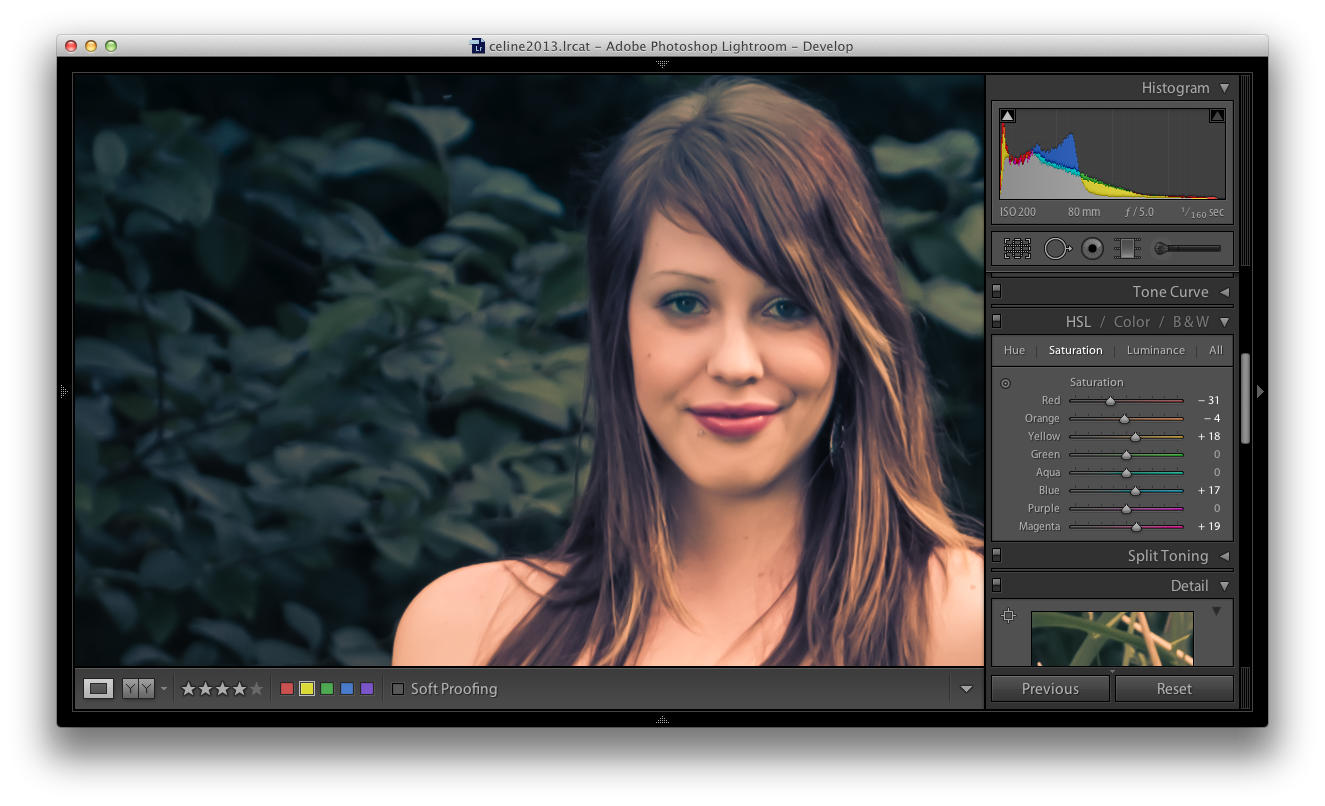Screen dimensions: 1325x806
Task: Switch to the Luminance tab in HSL
Action: point(1155,350)
